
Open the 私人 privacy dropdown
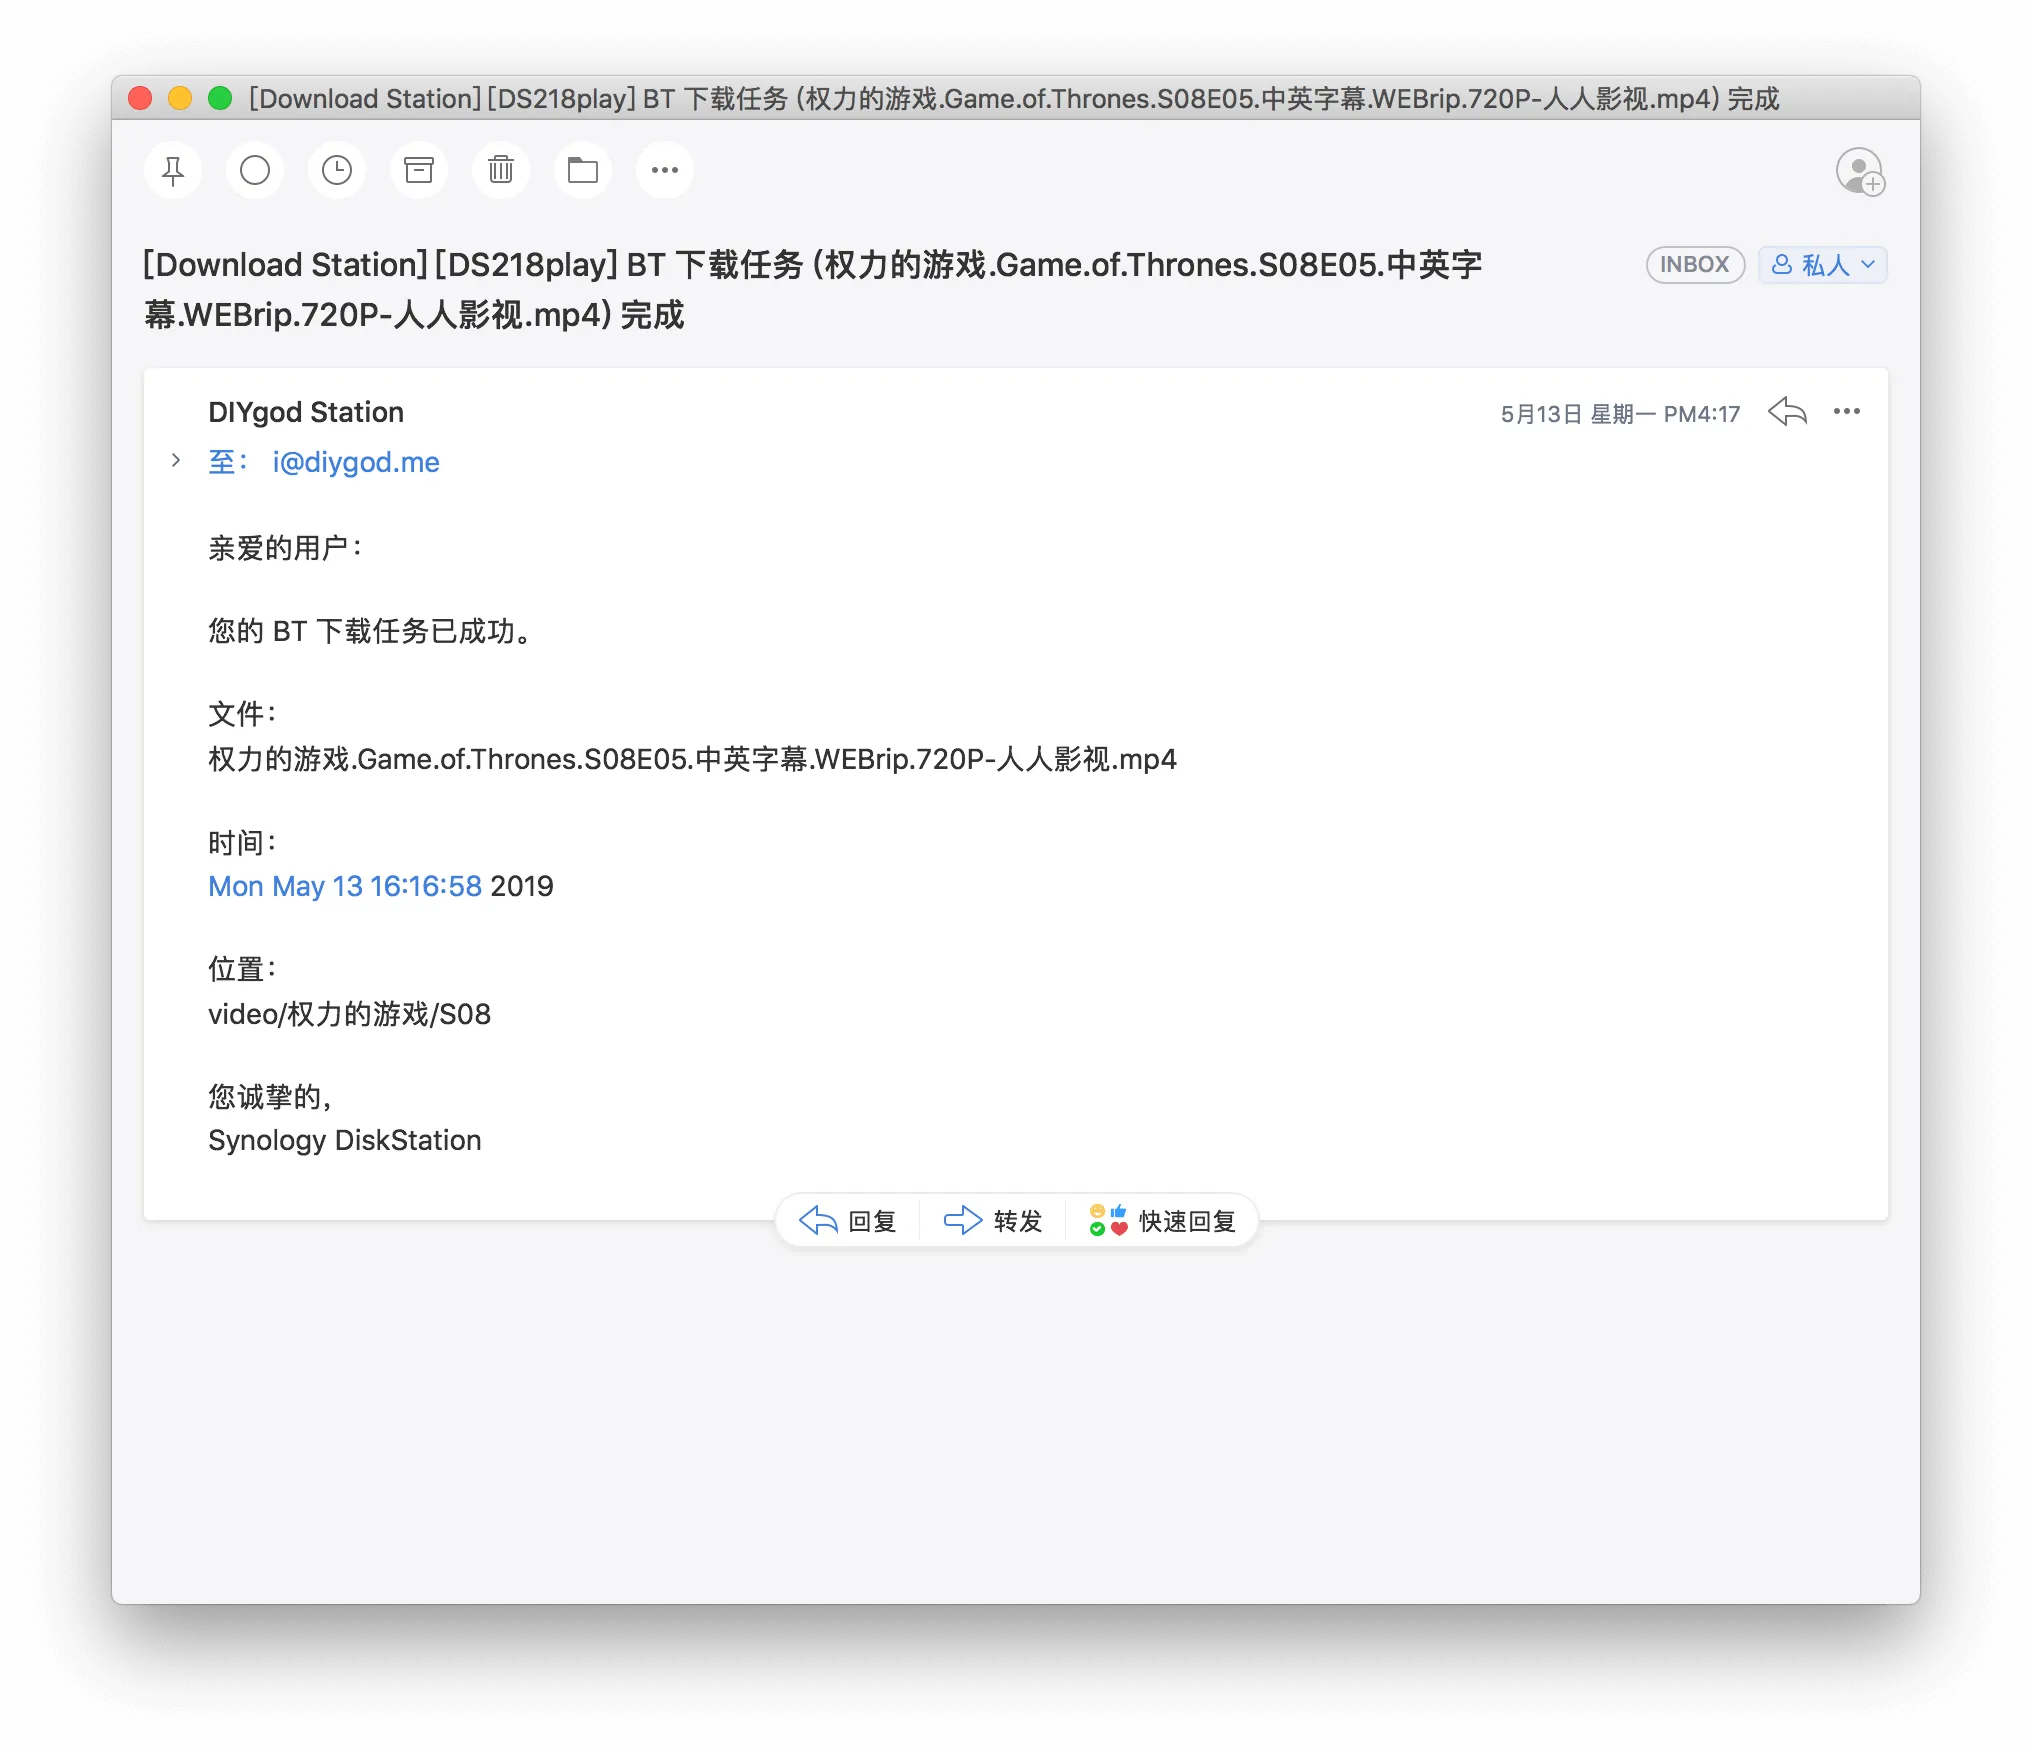1822,265
